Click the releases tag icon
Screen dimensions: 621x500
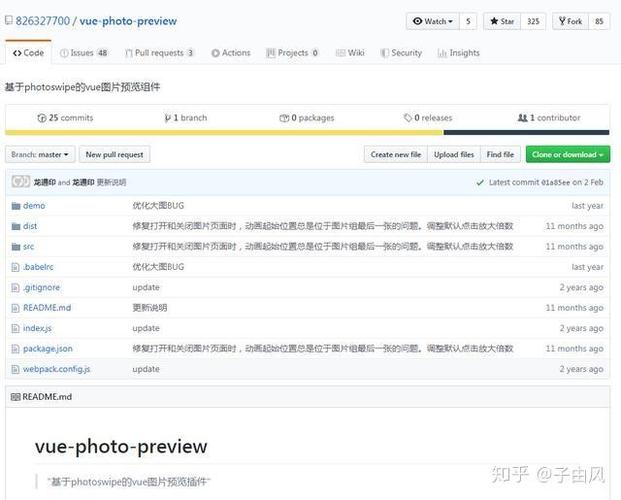coord(408,118)
